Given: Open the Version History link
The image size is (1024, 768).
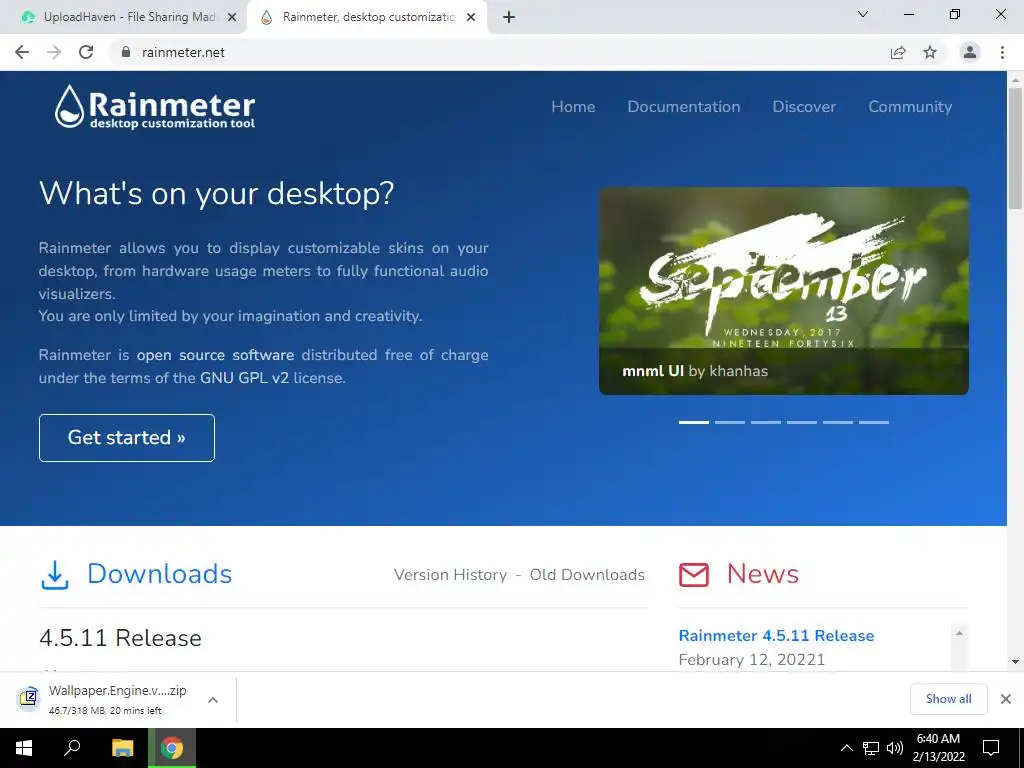Looking at the screenshot, I should tap(450, 575).
